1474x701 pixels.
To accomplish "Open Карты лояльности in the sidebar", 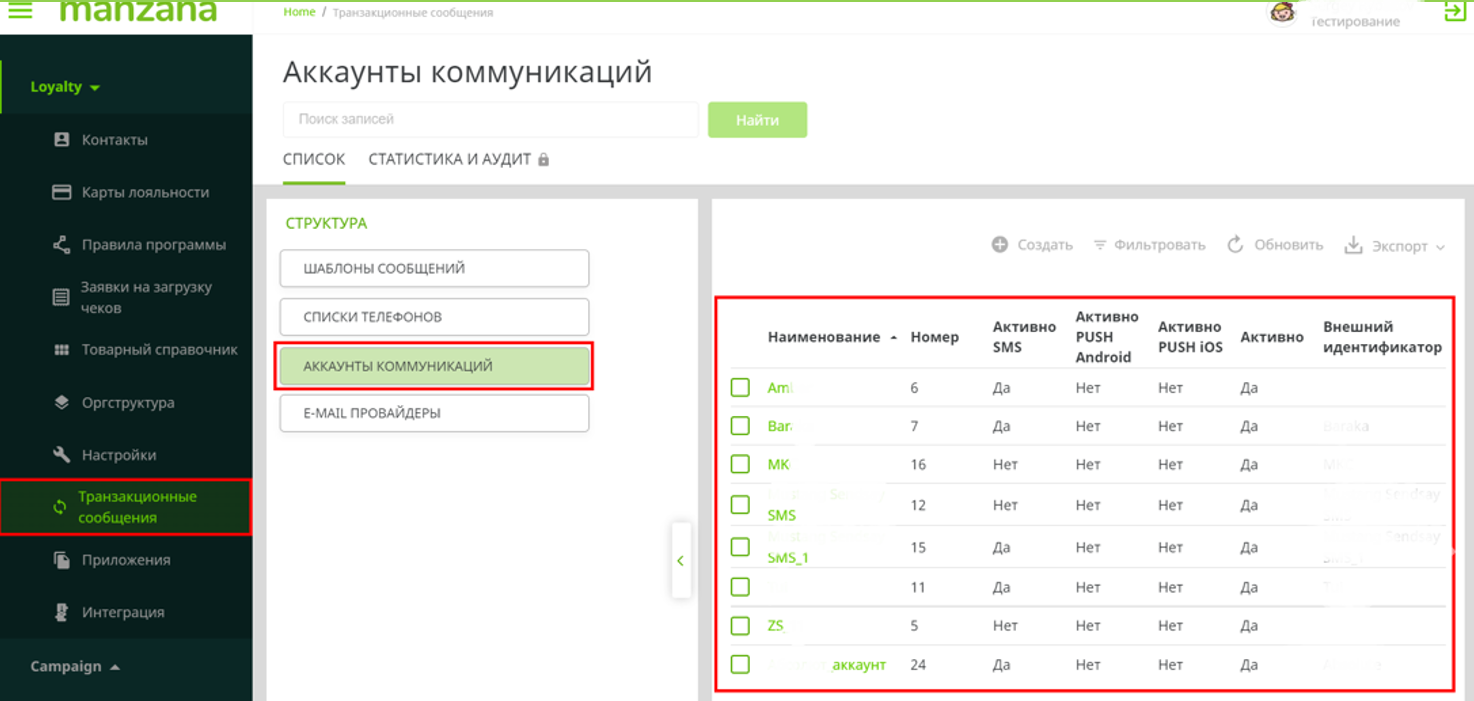I will point(145,192).
